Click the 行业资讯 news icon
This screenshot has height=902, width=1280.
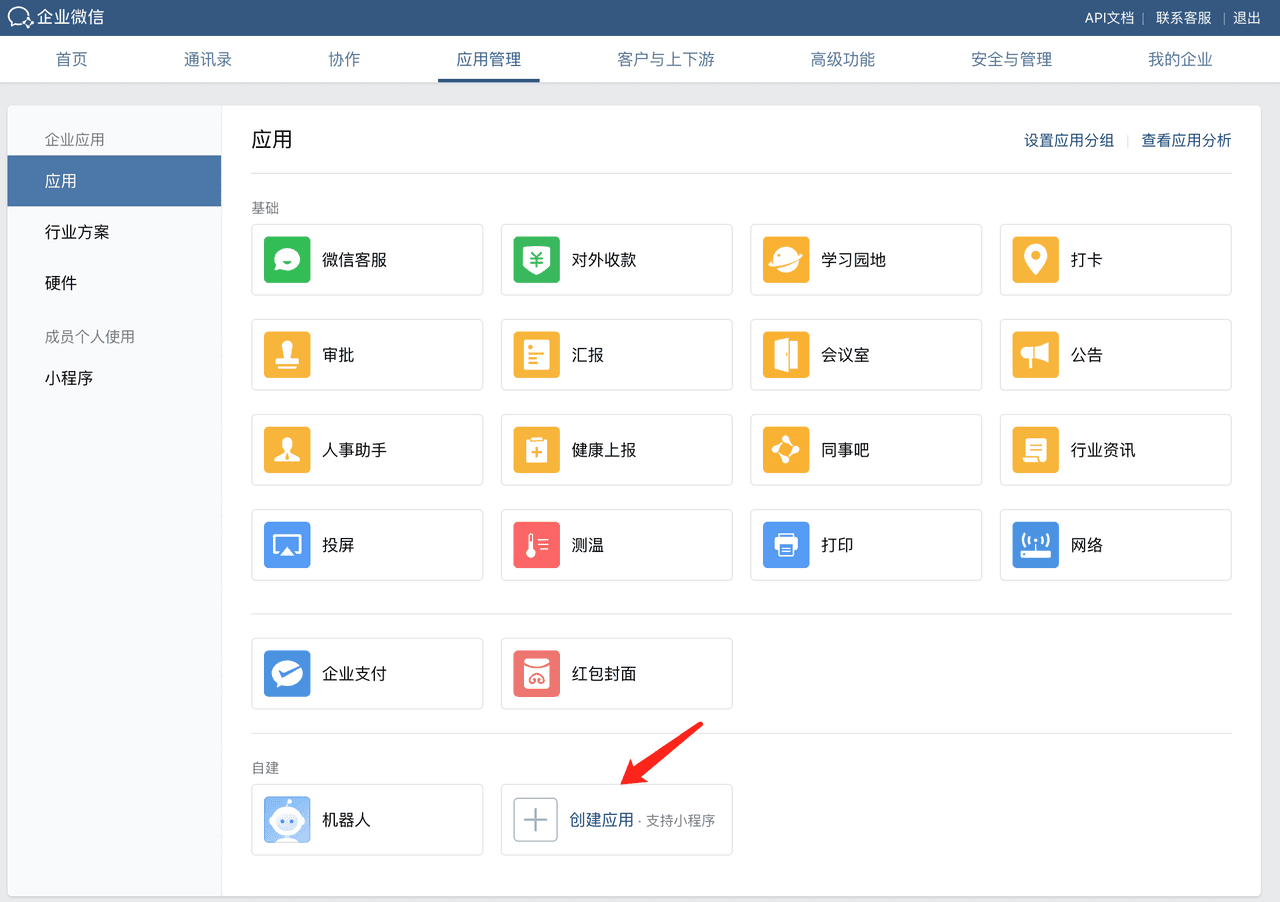(x=1036, y=450)
